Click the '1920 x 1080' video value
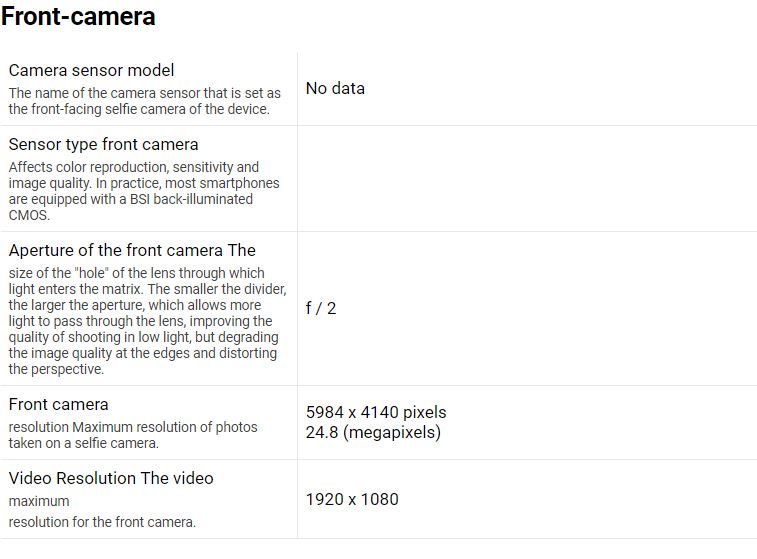 coord(352,498)
